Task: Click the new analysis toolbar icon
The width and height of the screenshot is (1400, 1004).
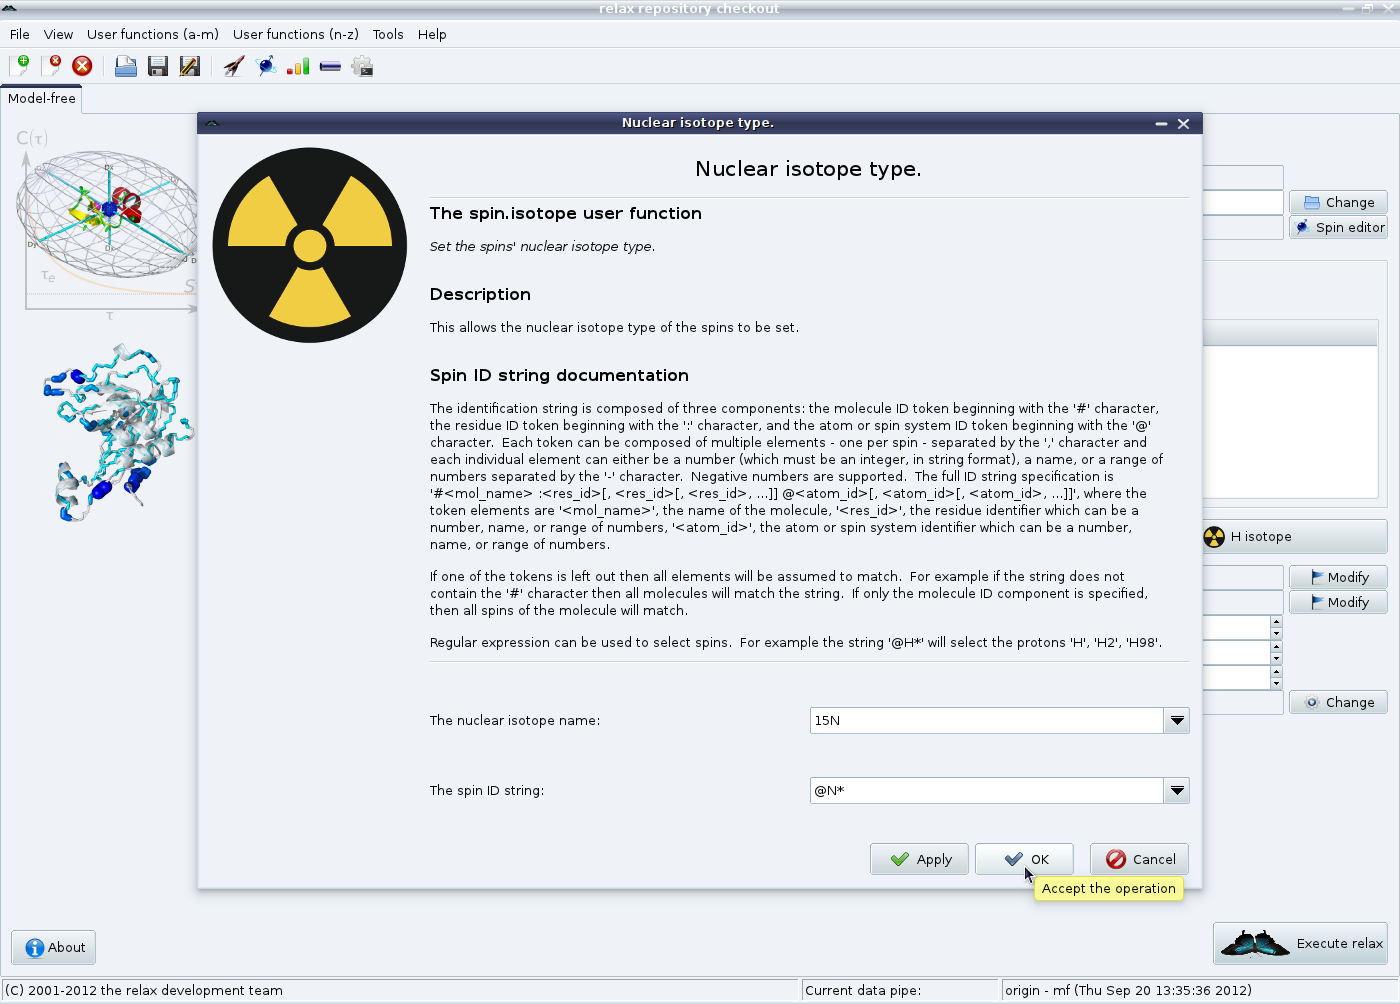Action: click(x=19, y=66)
